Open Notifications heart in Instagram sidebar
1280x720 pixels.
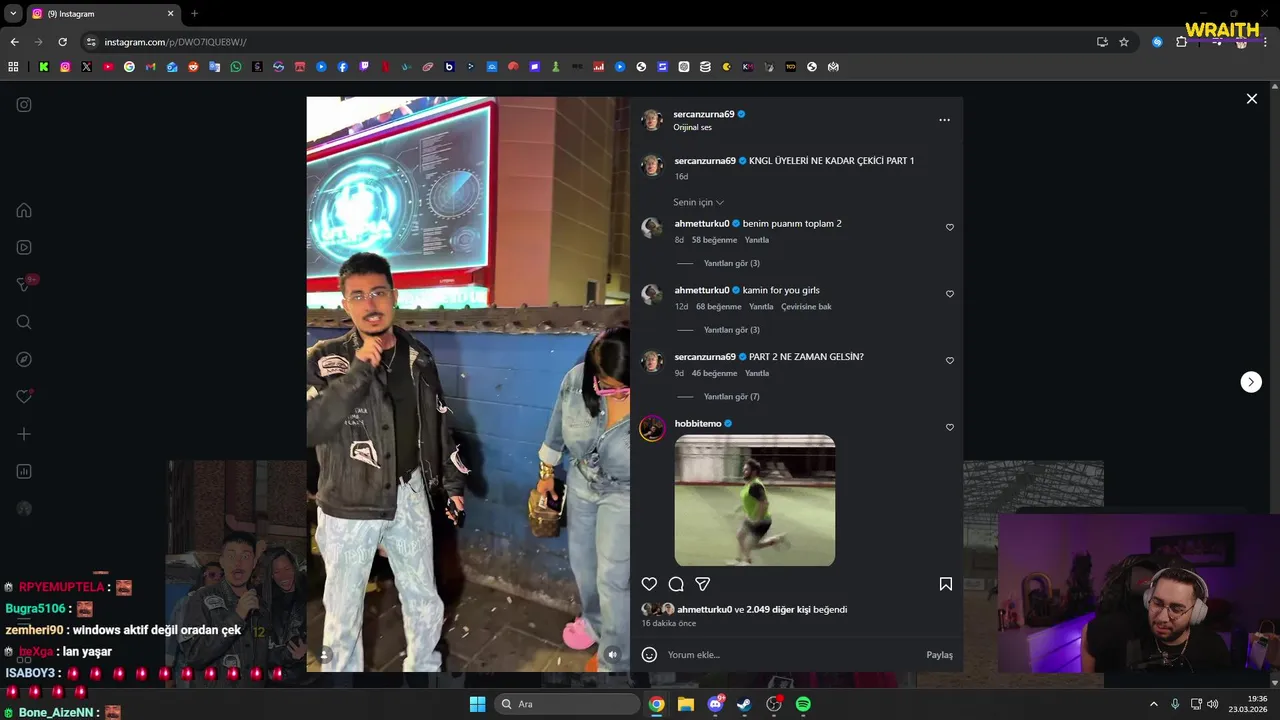pos(24,397)
